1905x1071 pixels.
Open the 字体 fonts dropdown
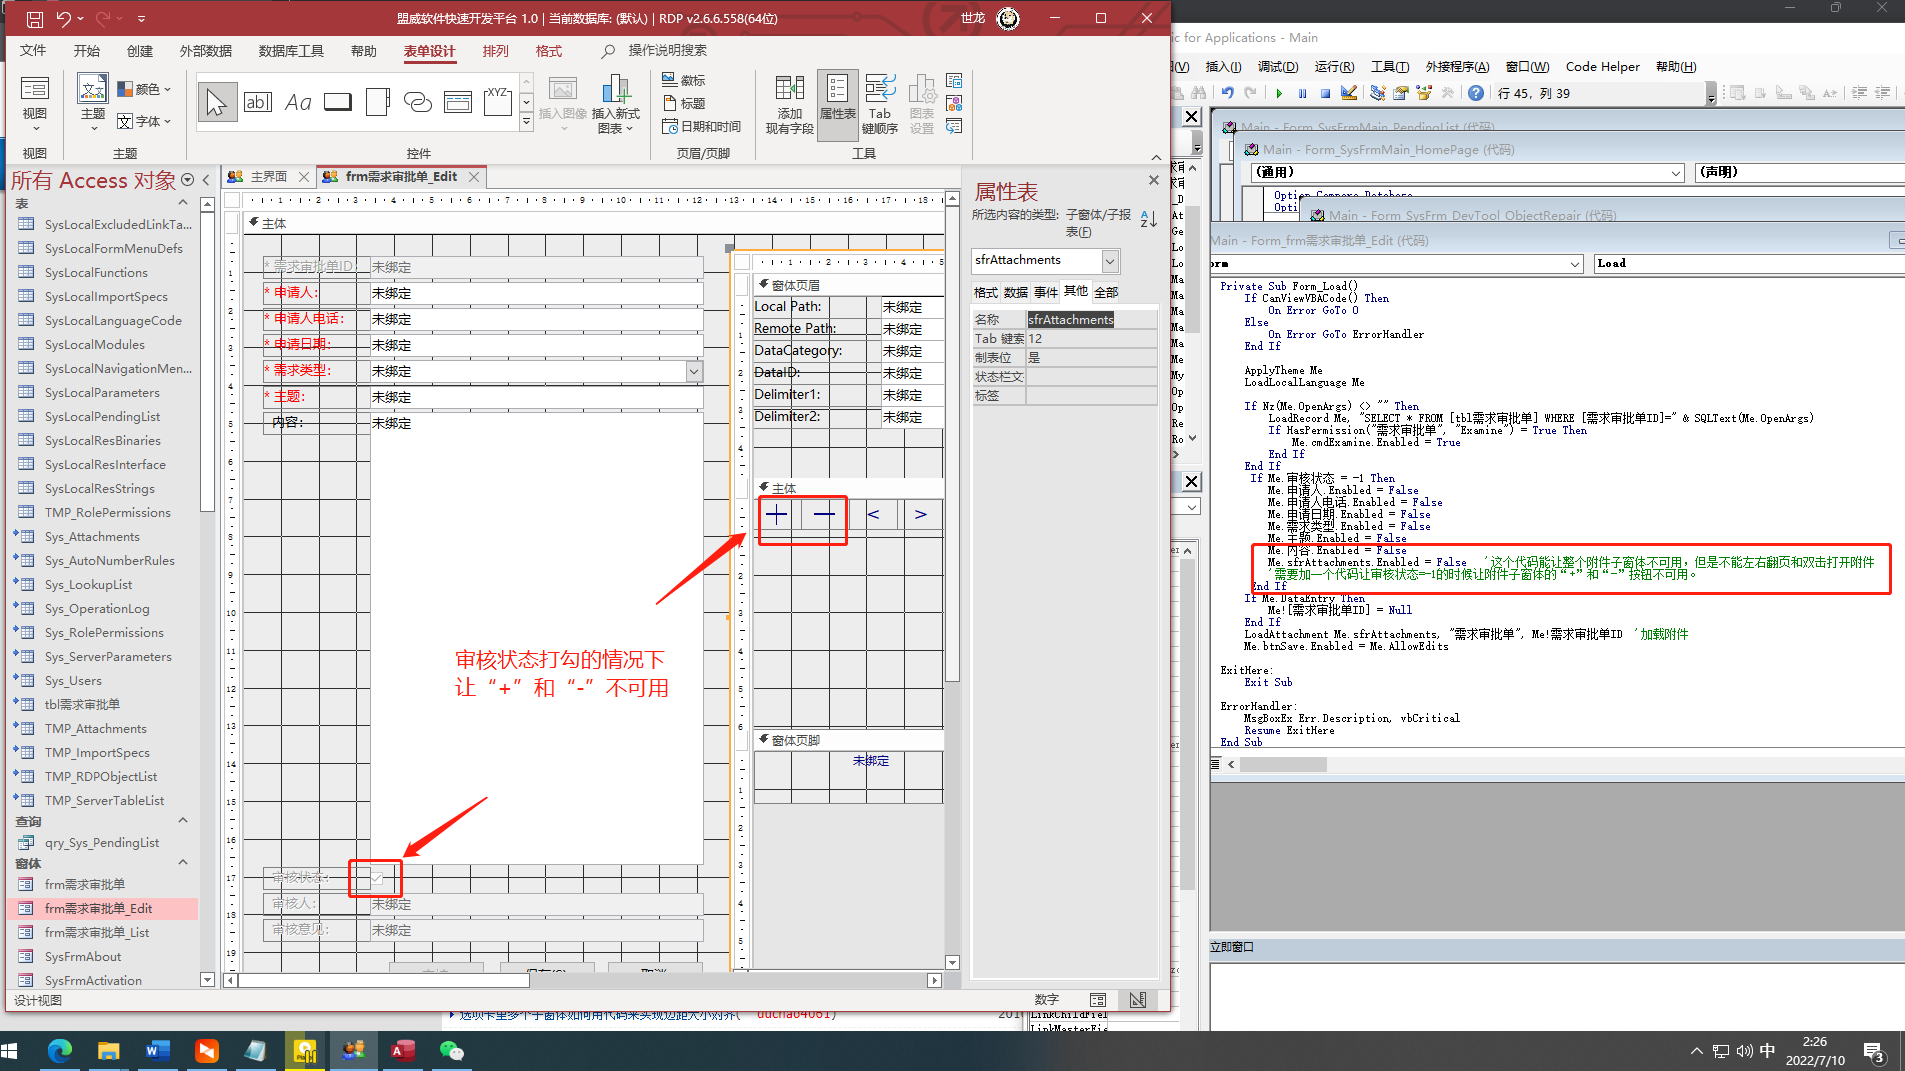pyautogui.click(x=145, y=121)
